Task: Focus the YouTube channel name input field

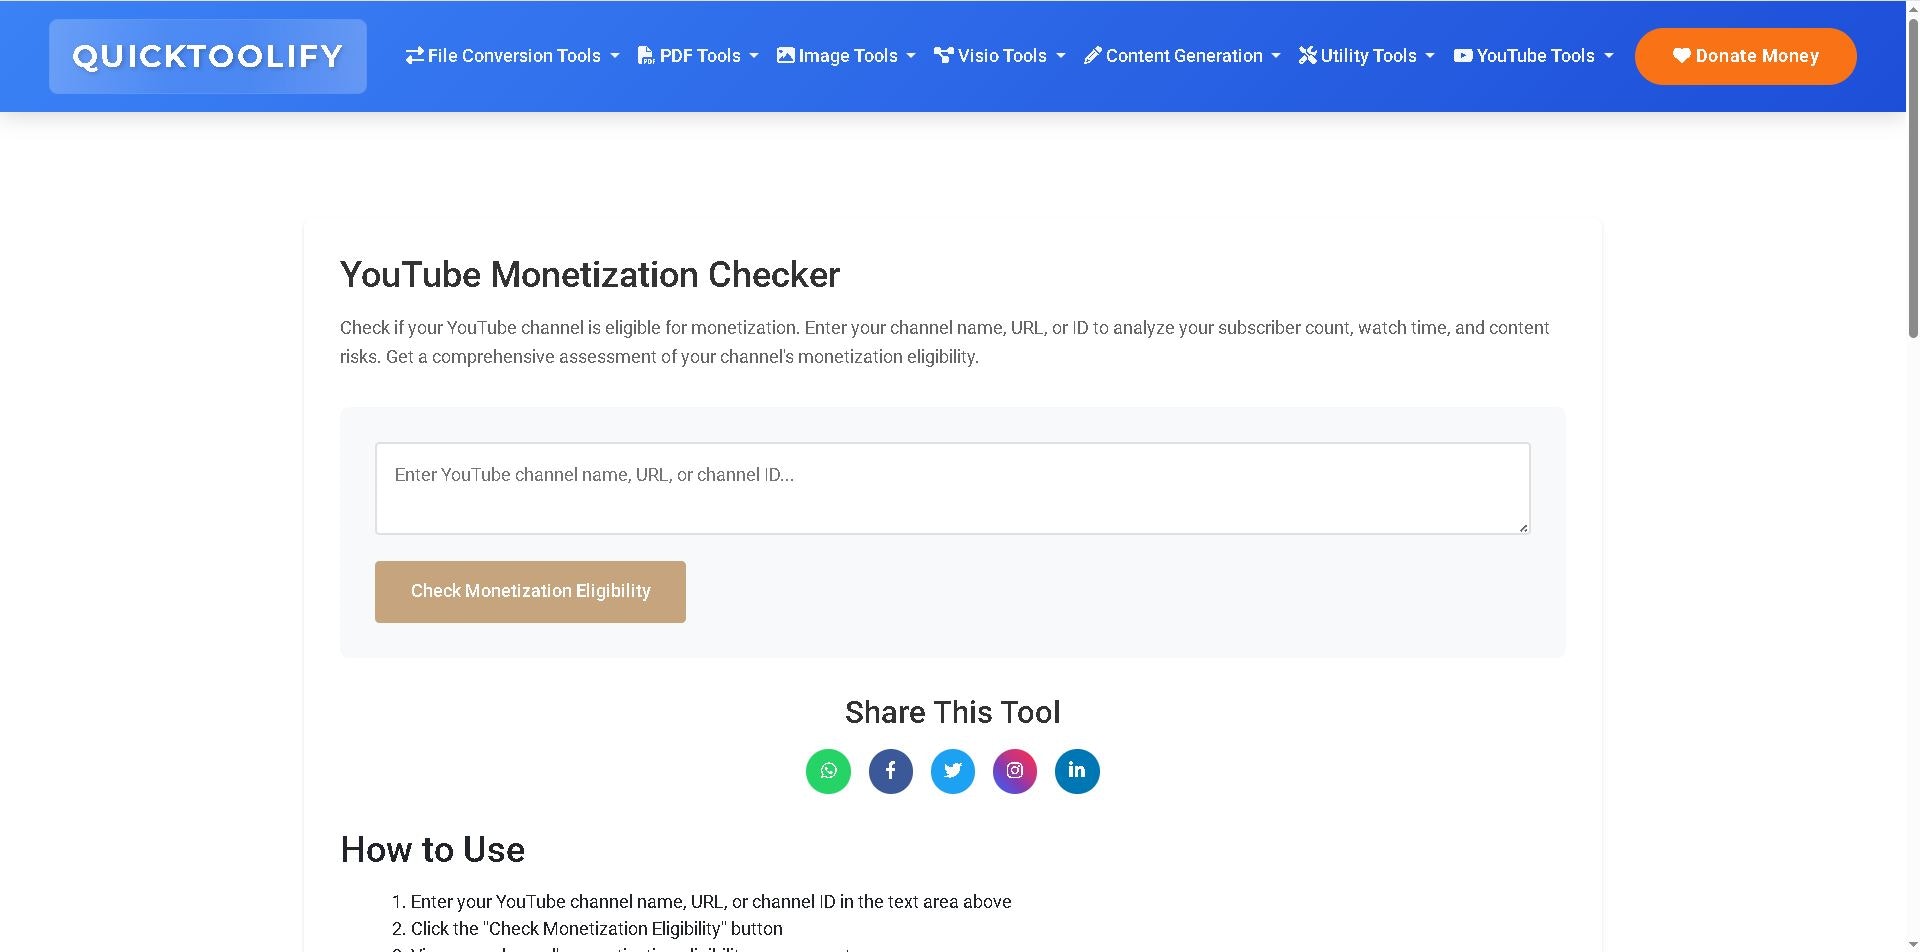Action: pos(952,488)
